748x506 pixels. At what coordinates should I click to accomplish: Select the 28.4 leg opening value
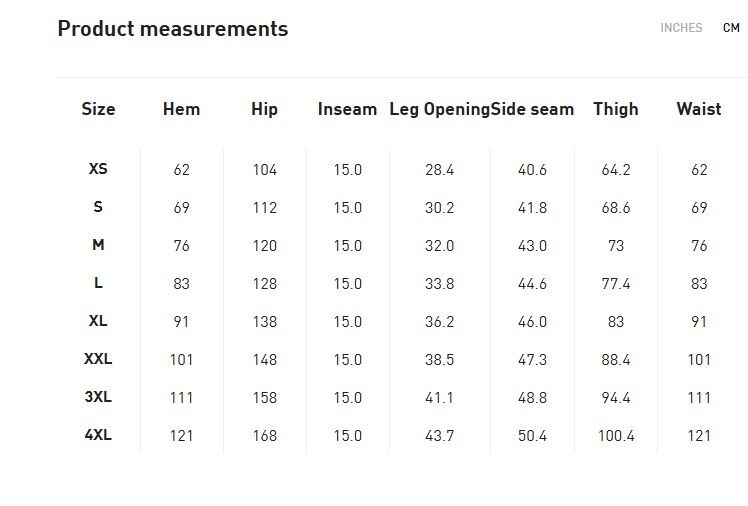(439, 170)
